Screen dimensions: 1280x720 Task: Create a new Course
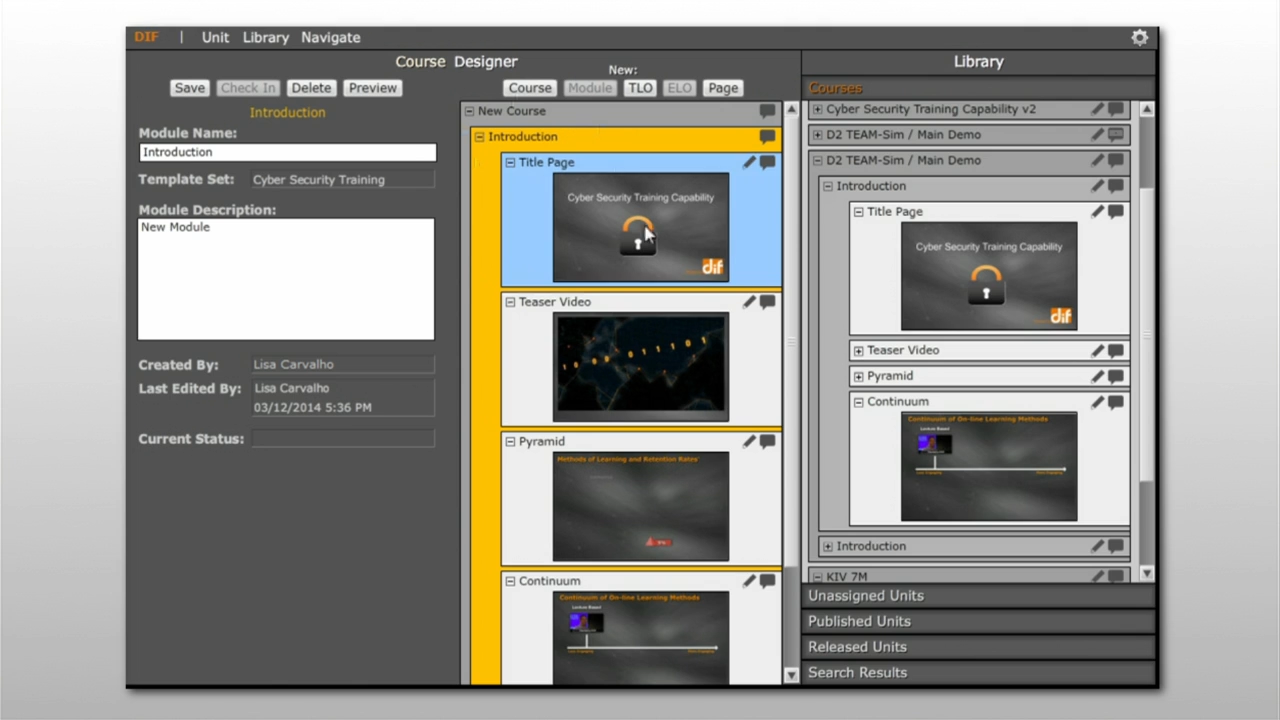coord(530,88)
